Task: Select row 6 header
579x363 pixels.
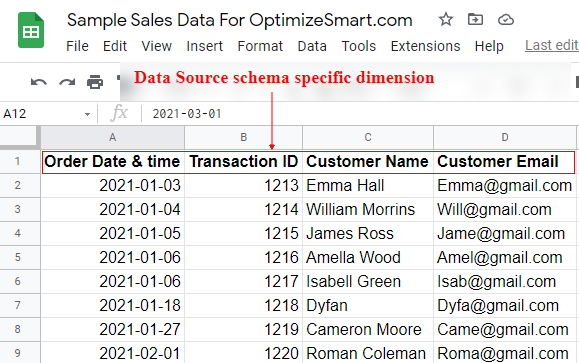Action: click(x=20, y=281)
